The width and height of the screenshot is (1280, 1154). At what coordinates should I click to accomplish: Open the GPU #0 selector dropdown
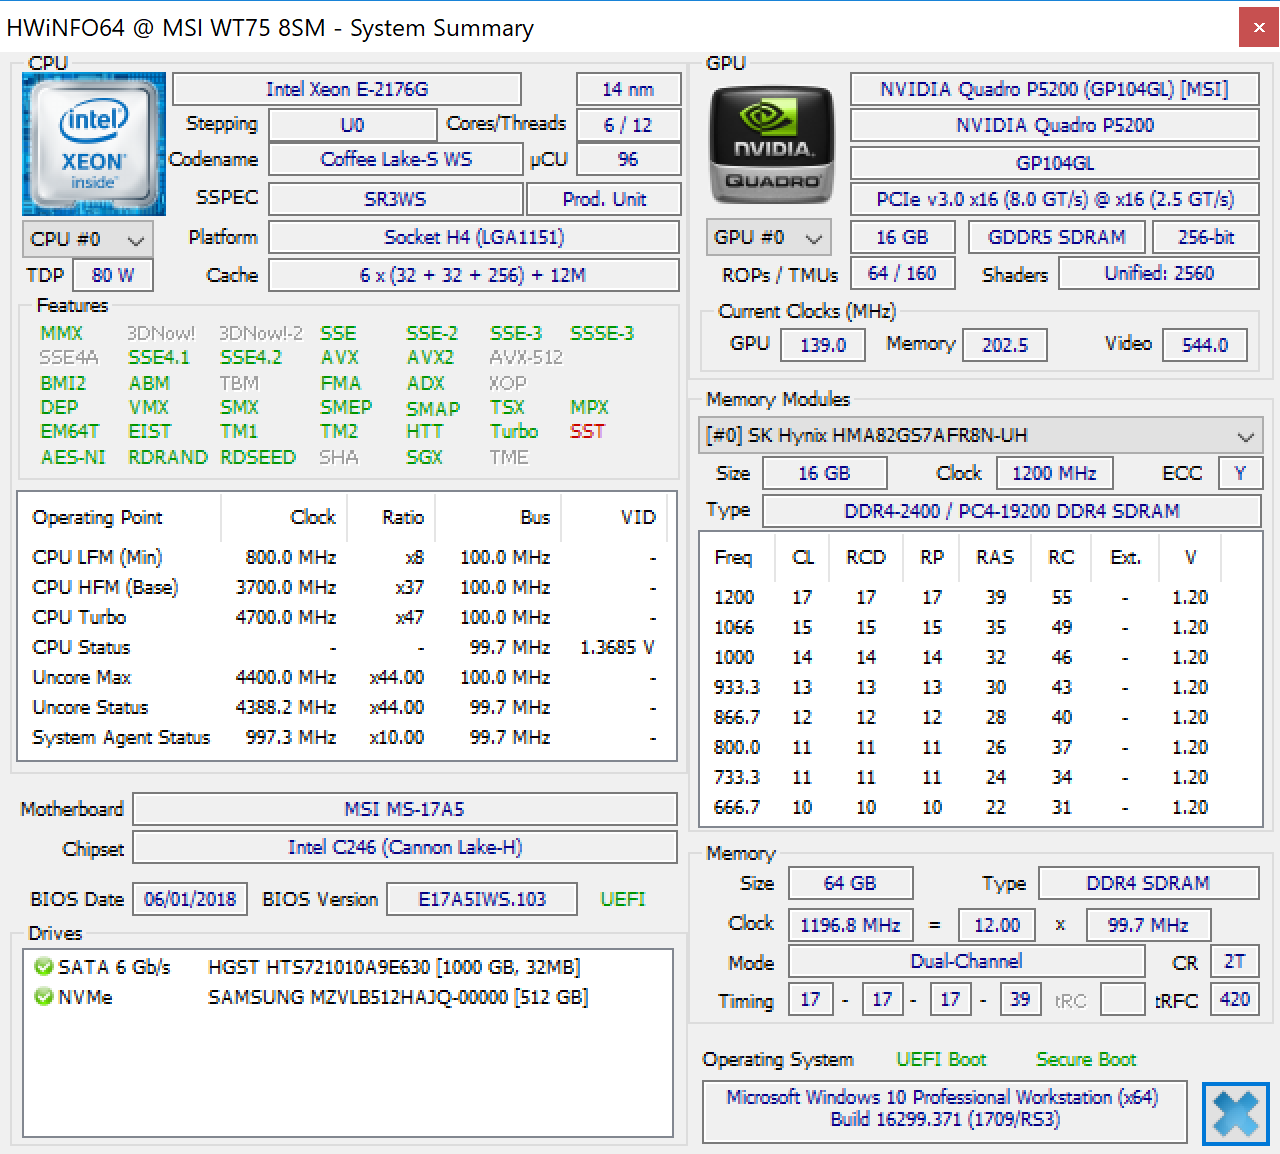pyautogui.click(x=768, y=238)
